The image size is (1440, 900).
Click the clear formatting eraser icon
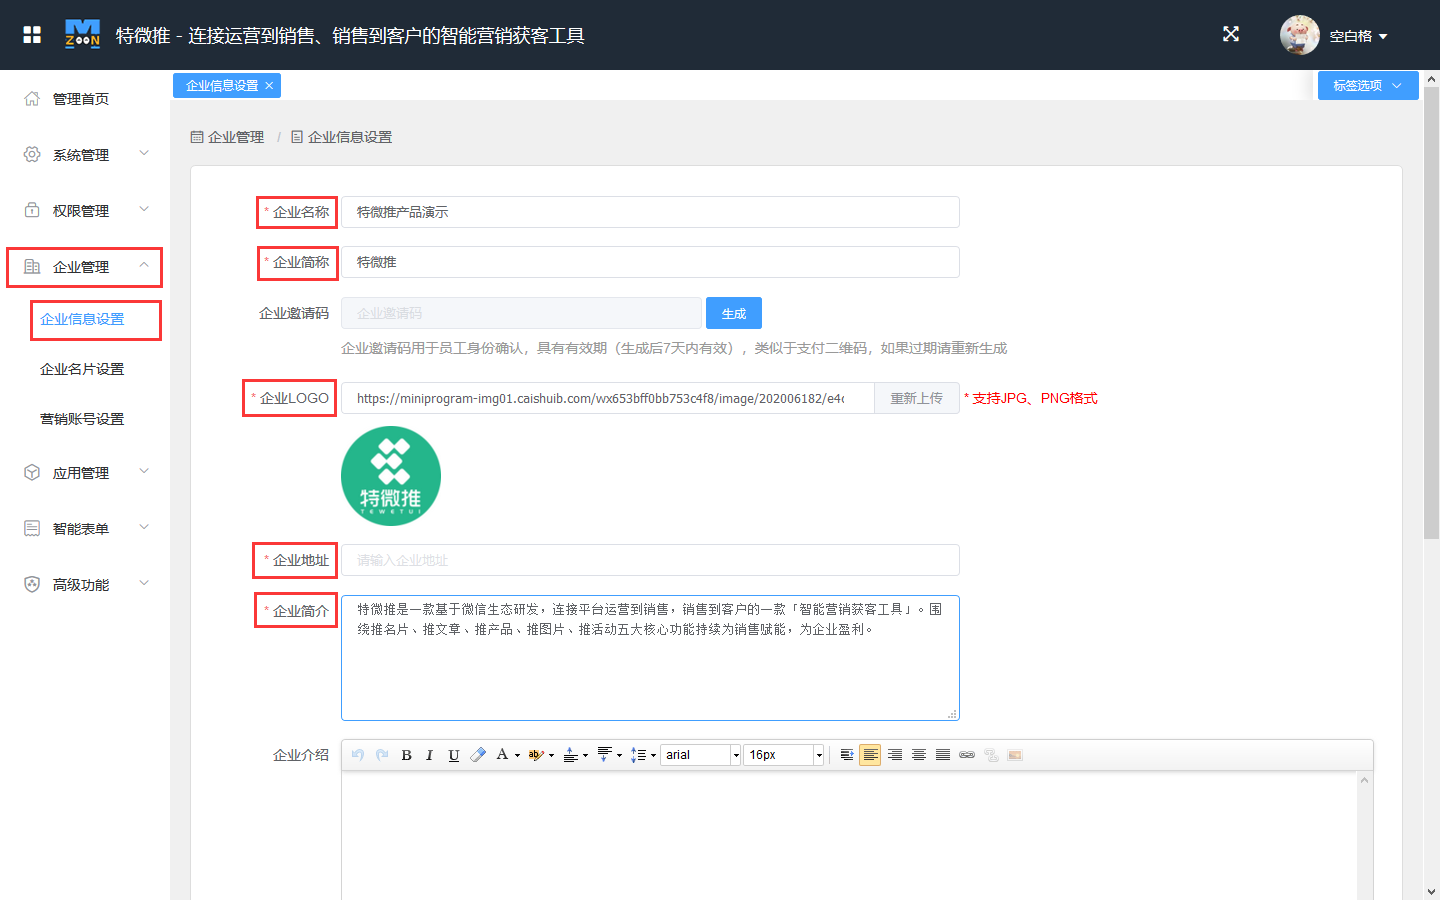[x=478, y=755]
